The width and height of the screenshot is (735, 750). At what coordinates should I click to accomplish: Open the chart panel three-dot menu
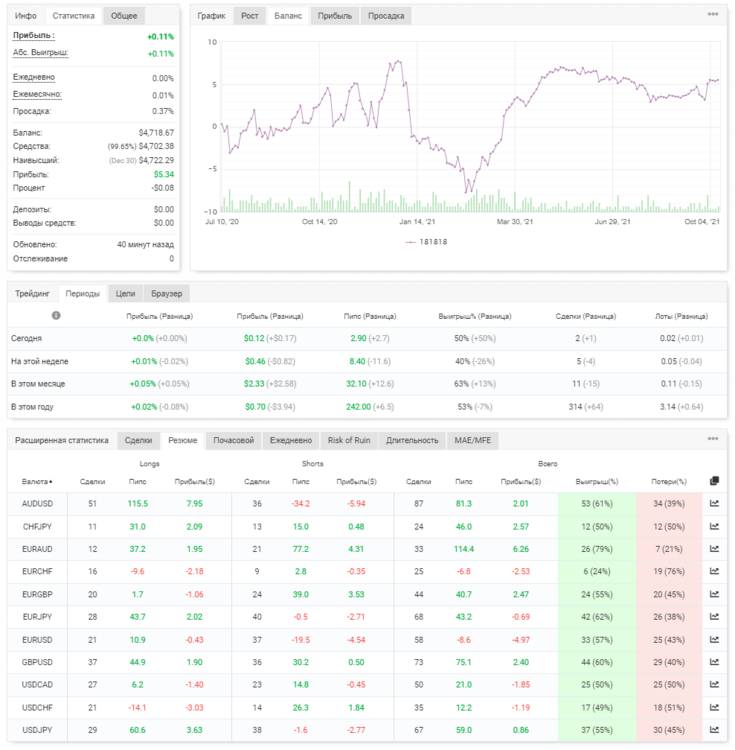(x=713, y=14)
